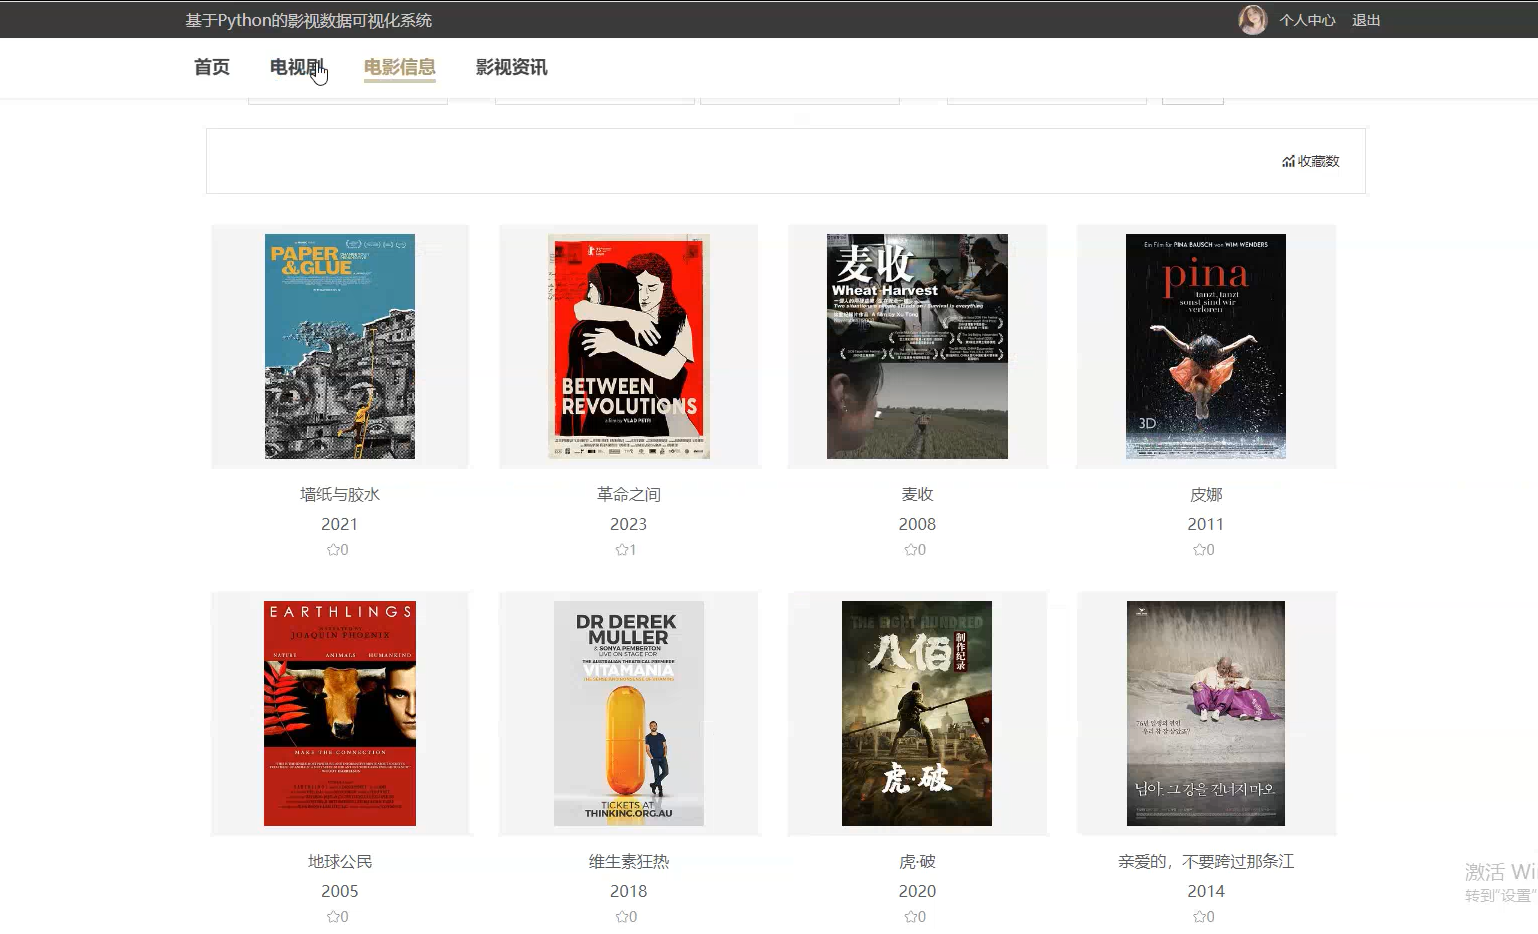Open the Pina movie poster
1538x934 pixels.
click(1206, 346)
